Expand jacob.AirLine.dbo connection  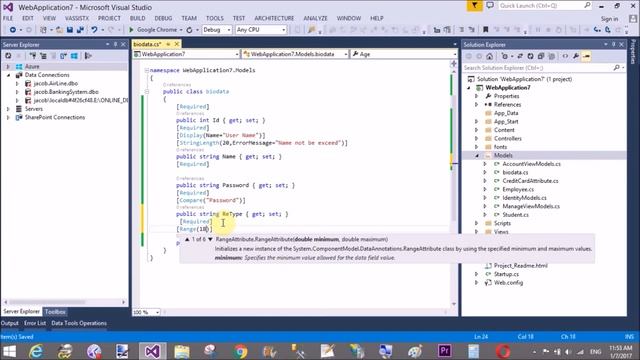click(x=17, y=83)
